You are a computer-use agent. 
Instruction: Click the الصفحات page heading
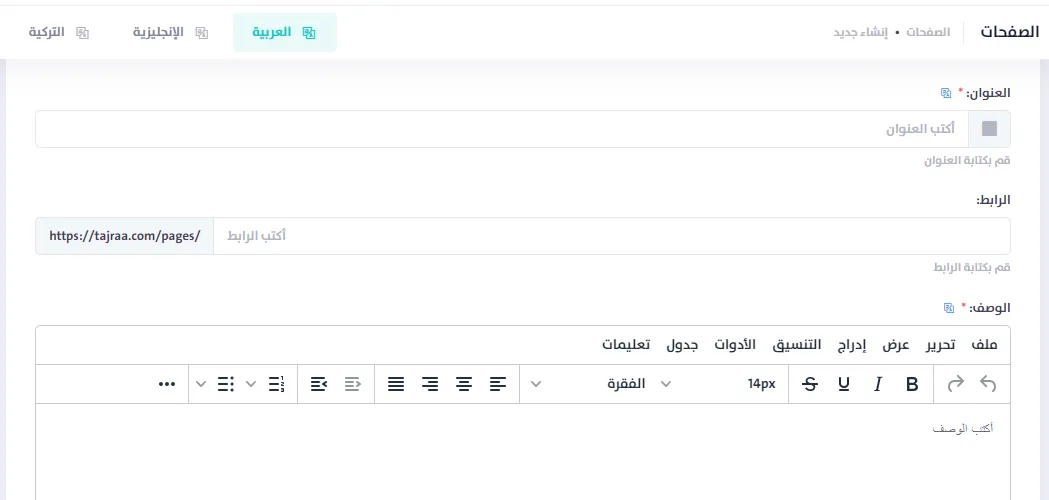(x=1010, y=32)
